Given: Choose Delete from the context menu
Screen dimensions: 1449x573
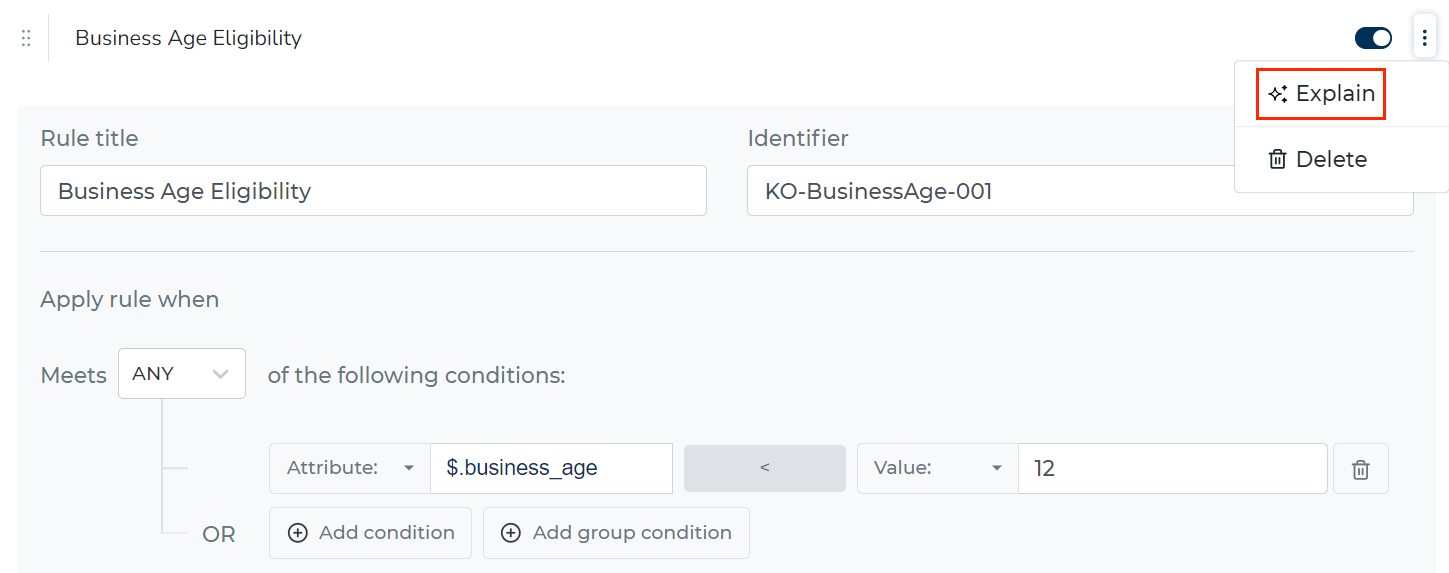Looking at the screenshot, I should point(1318,159).
